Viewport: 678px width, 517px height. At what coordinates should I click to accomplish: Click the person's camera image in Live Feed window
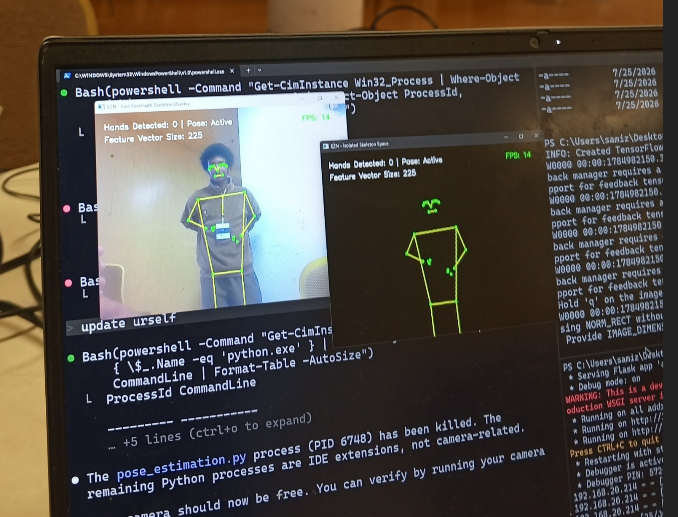[221, 225]
